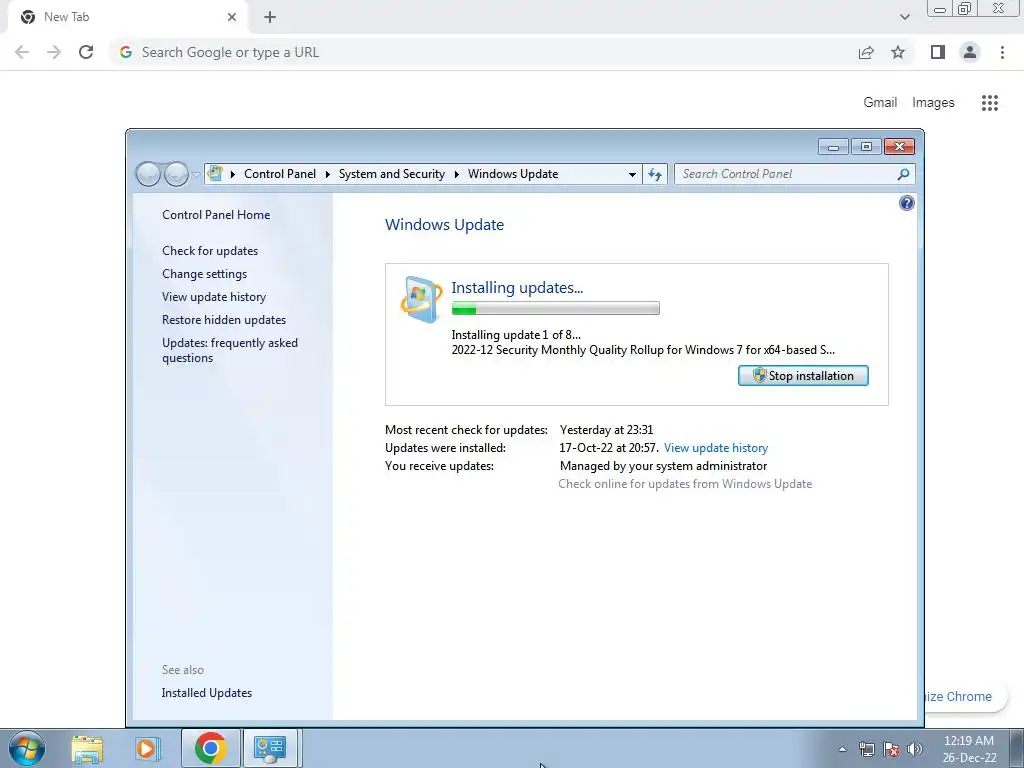Viewport: 1024px width, 768px height.
Task: Open the View update history link beside the install date
Action: (x=716, y=448)
